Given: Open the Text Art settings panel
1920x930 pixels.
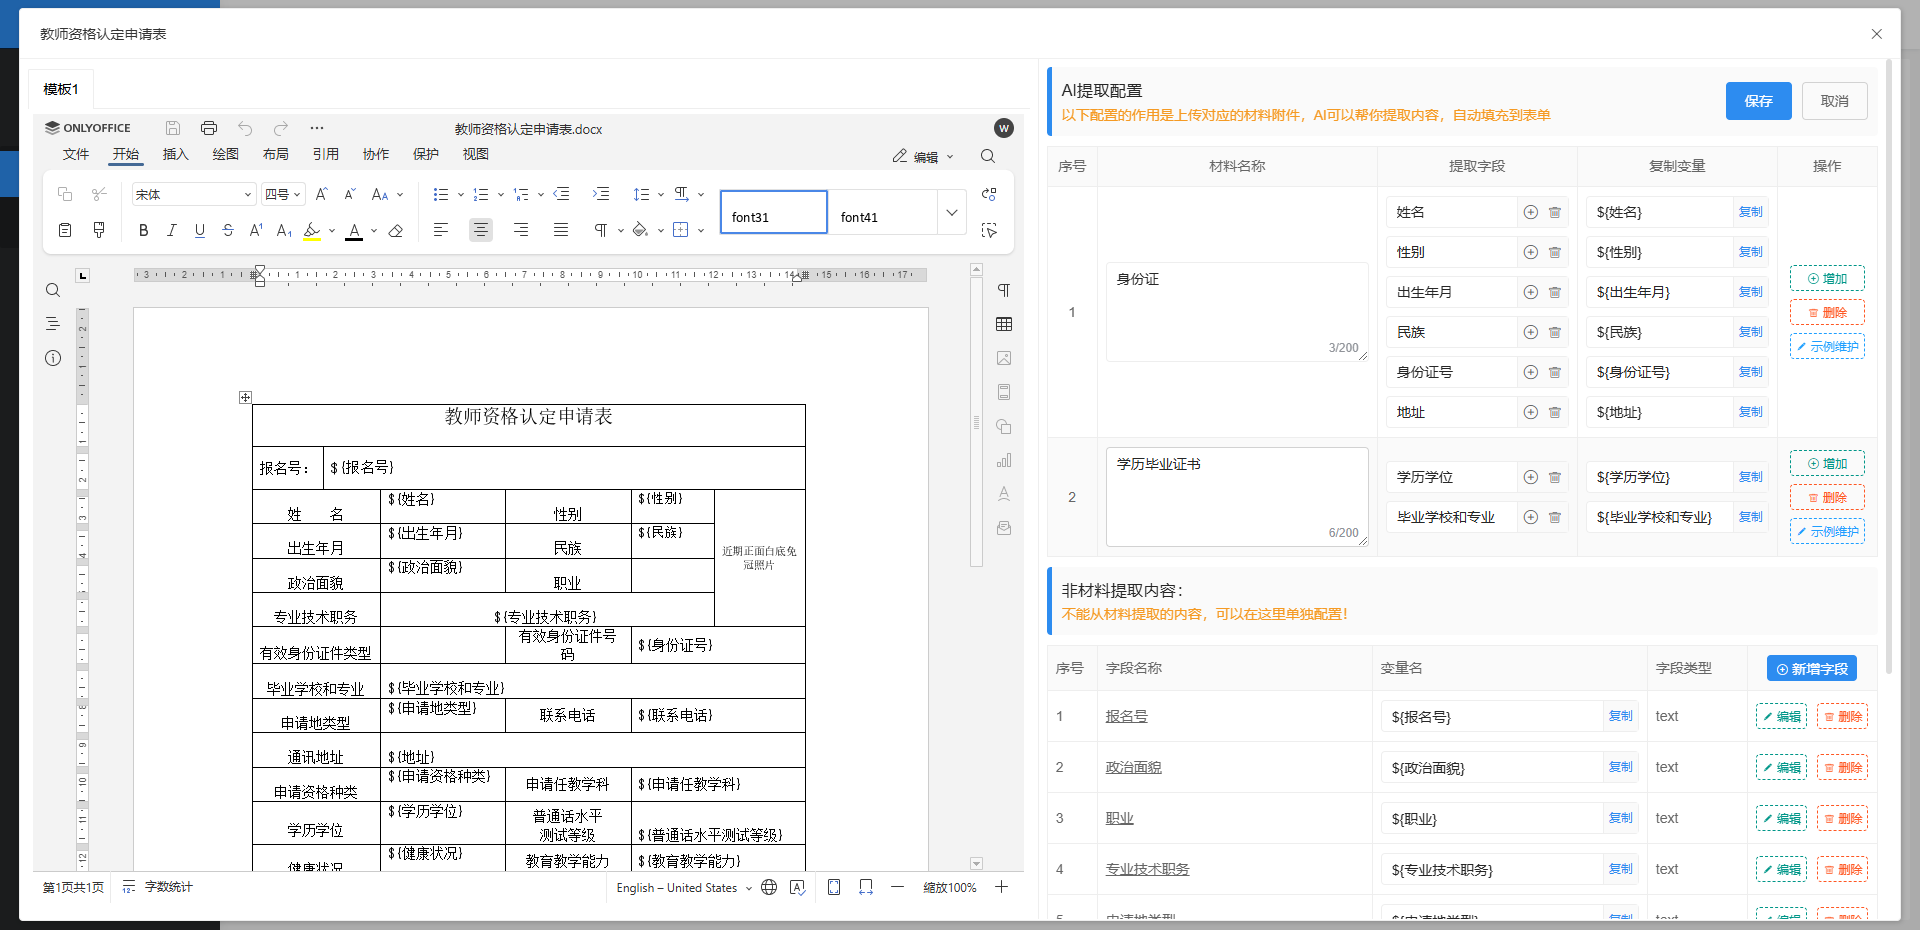Looking at the screenshot, I should pos(1004,493).
